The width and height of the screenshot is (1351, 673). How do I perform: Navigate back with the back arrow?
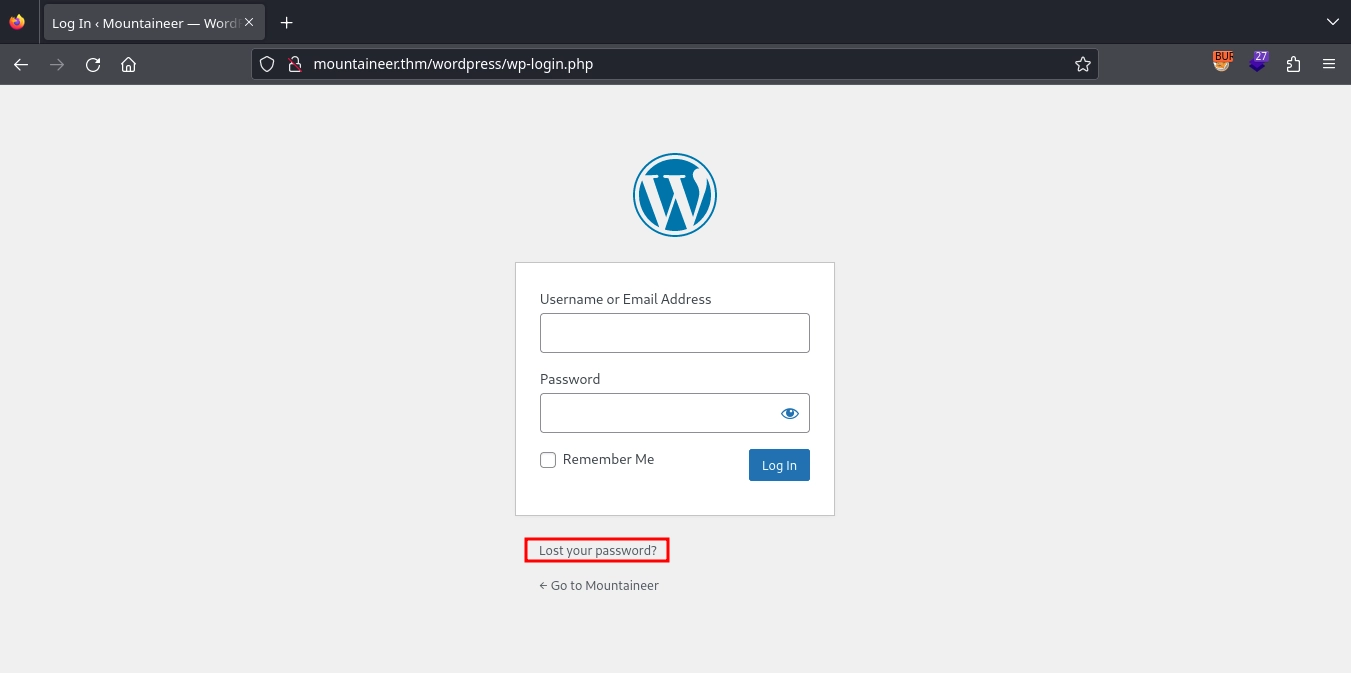coord(21,64)
